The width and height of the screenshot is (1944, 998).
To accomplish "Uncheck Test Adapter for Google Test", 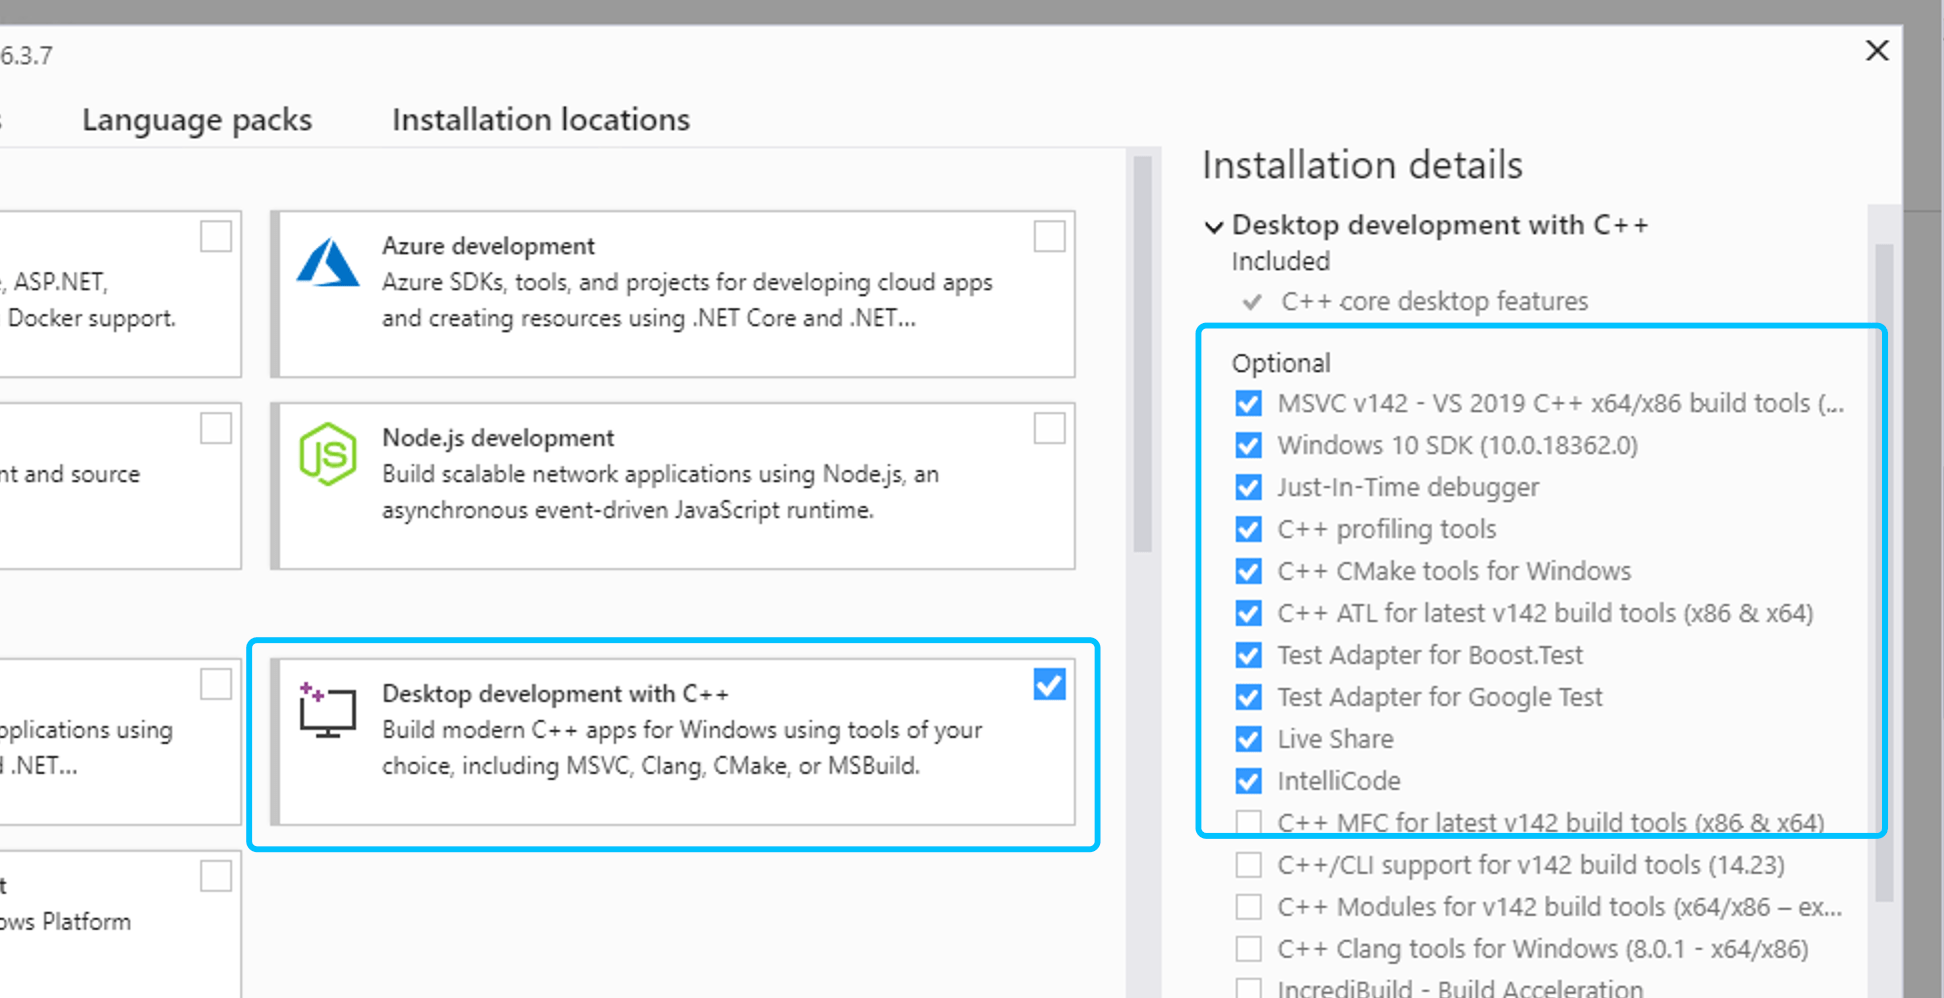I will pos(1248,697).
